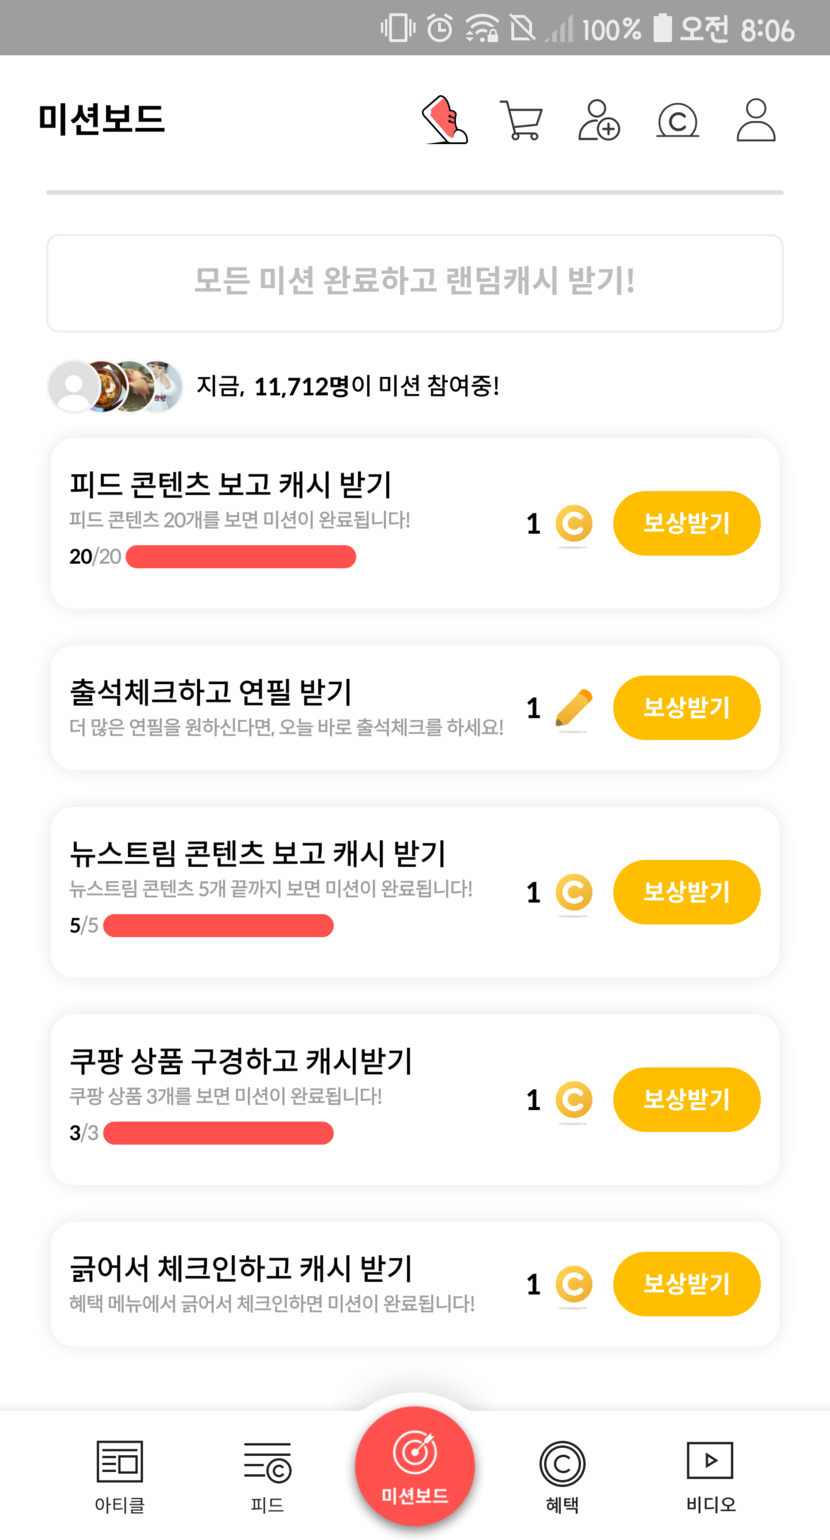Tap the pencil reward icon

[x=573, y=708]
